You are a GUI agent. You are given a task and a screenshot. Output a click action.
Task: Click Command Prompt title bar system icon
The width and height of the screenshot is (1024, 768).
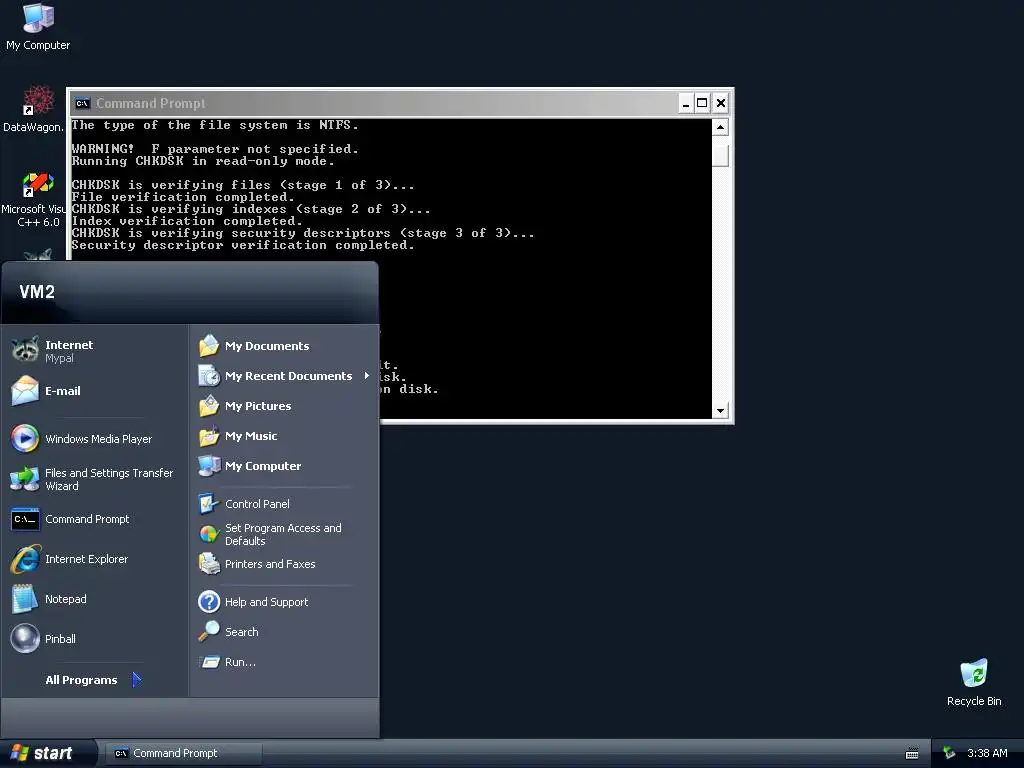pos(82,103)
